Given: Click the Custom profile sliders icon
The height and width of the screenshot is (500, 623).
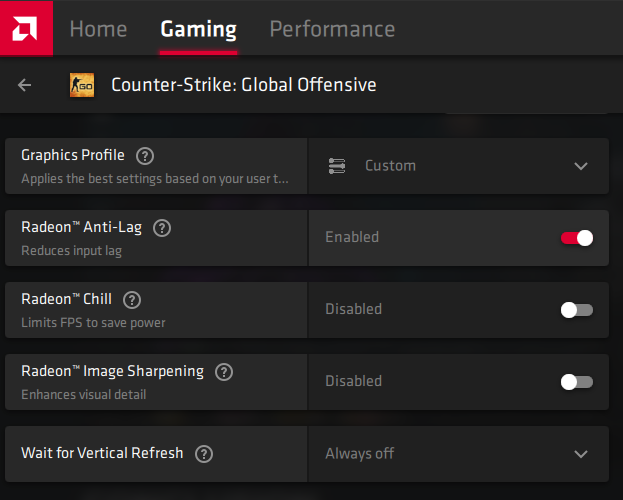Looking at the screenshot, I should click(x=337, y=166).
